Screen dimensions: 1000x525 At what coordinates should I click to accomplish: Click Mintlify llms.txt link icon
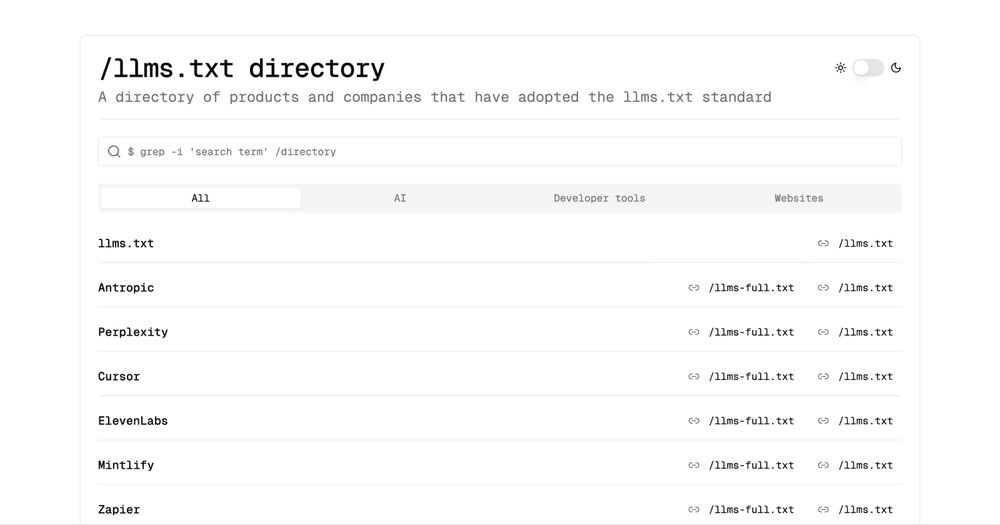[x=823, y=465]
